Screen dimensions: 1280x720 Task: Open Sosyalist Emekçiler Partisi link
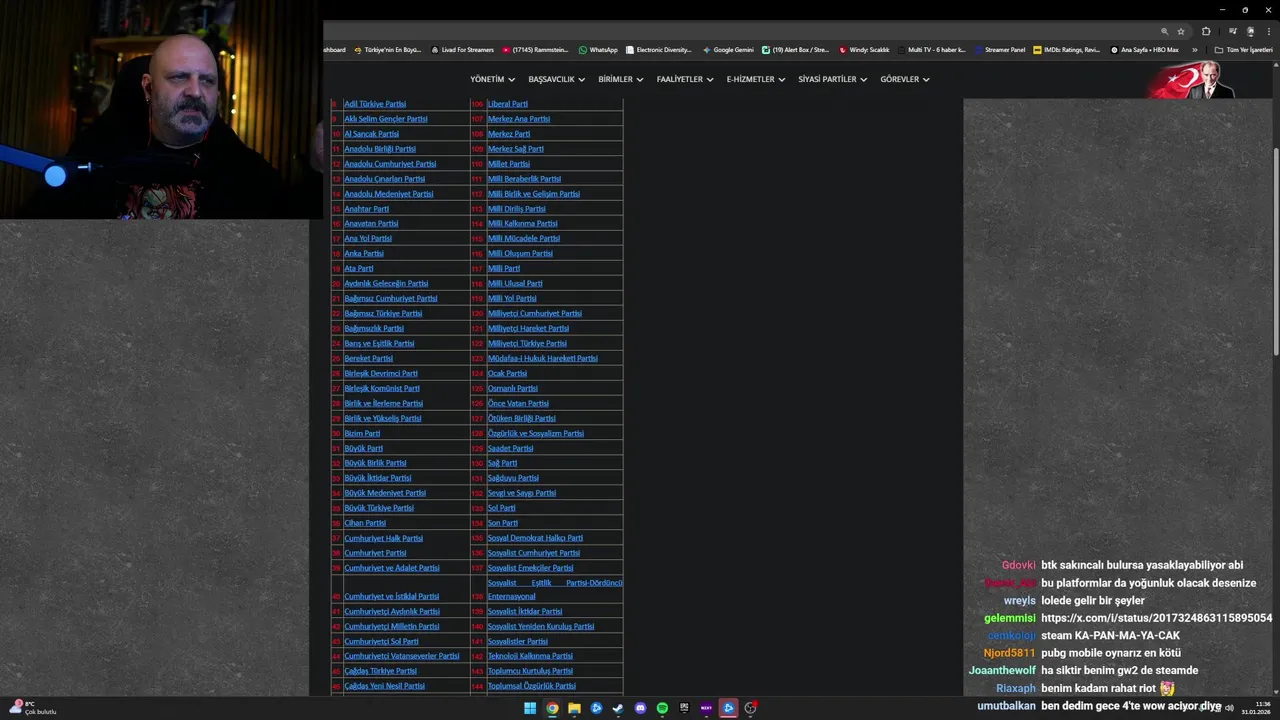click(x=530, y=568)
